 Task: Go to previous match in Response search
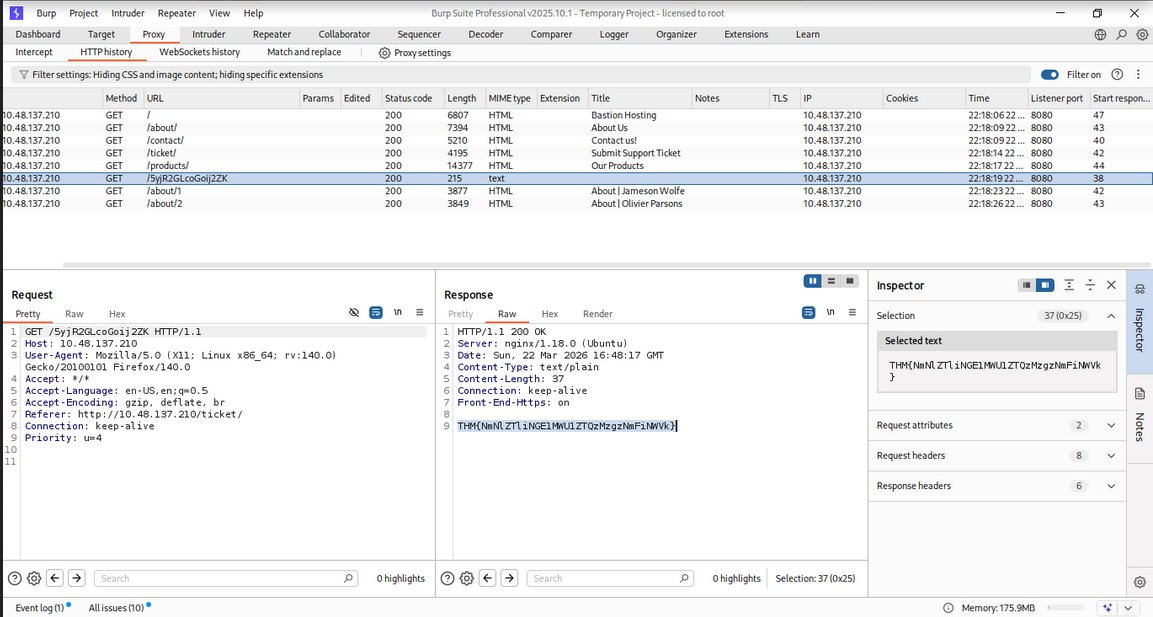click(x=488, y=578)
